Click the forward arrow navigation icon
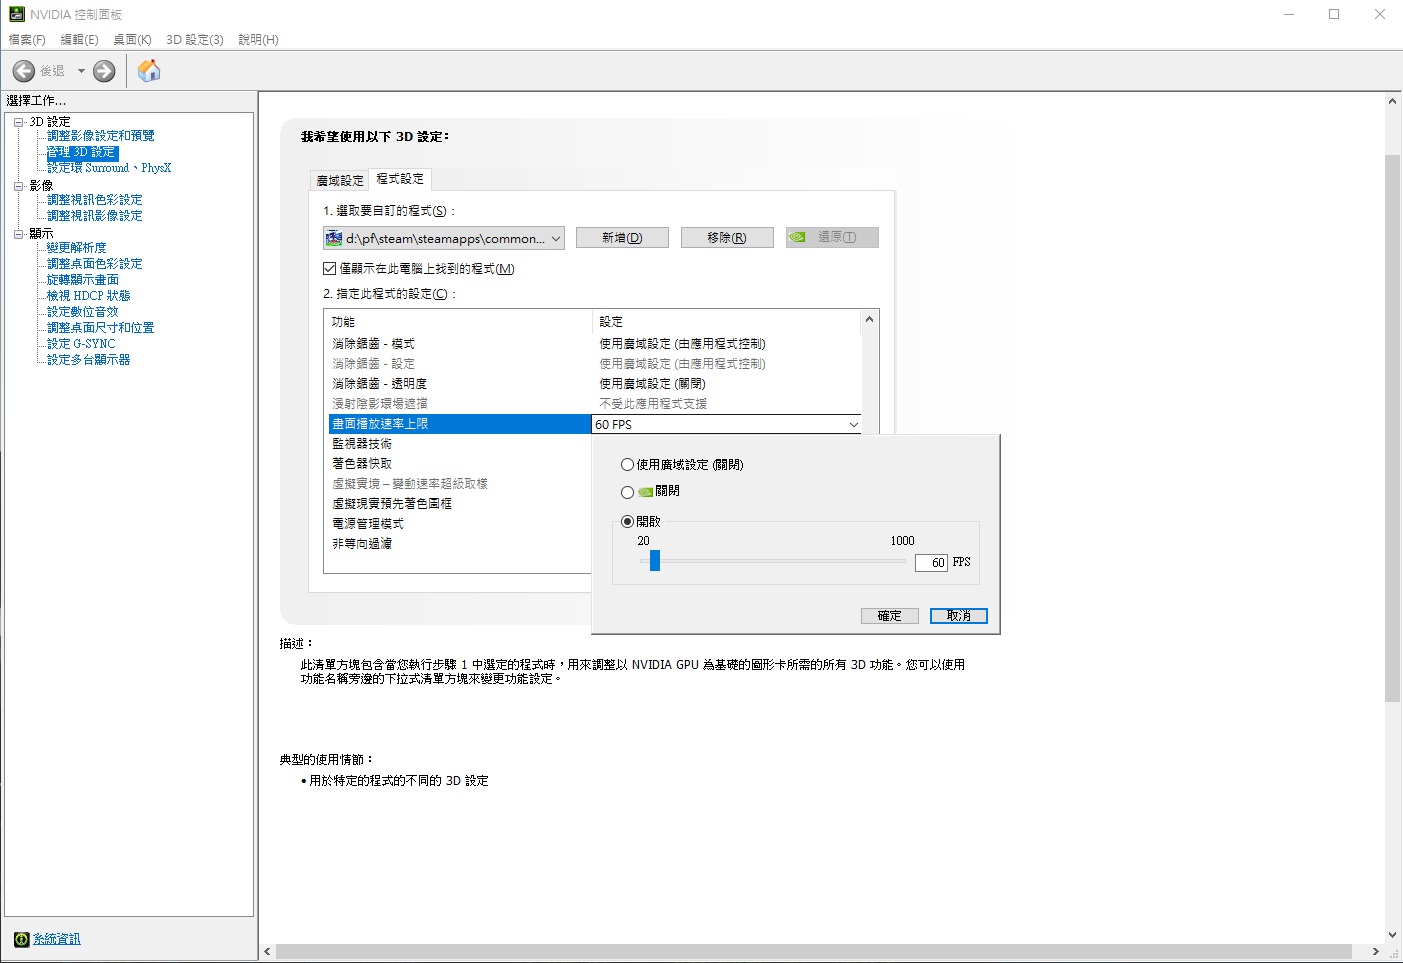Viewport: 1403px width, 963px height. [x=104, y=71]
